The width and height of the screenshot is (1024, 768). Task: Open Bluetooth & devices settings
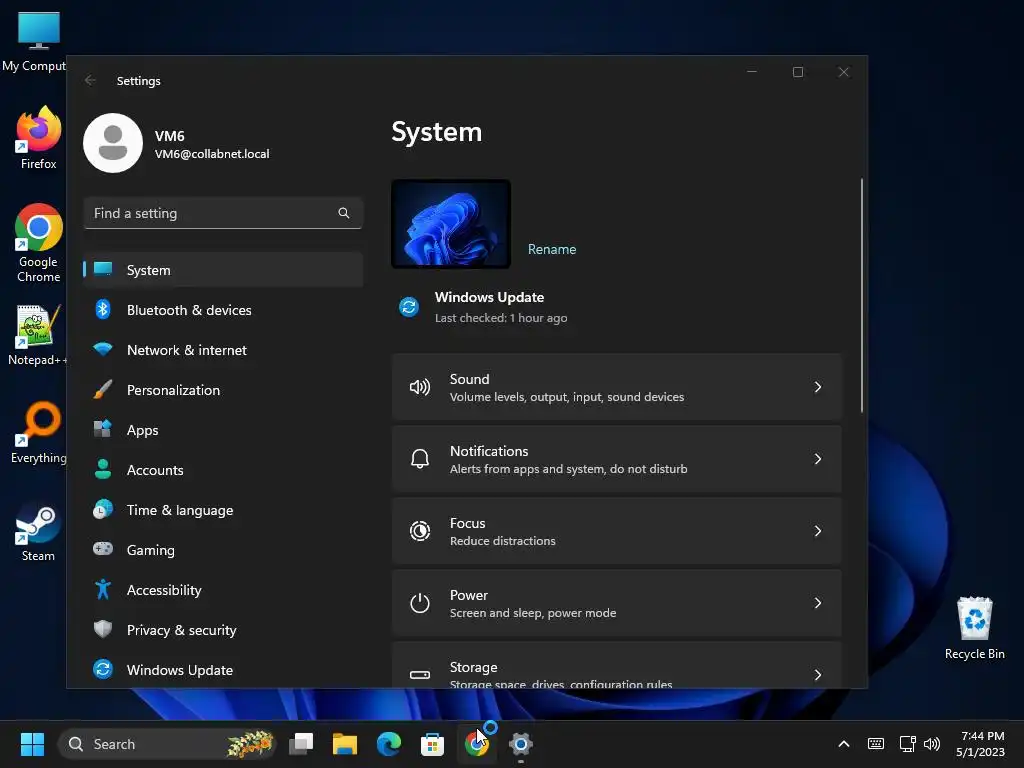(x=223, y=310)
